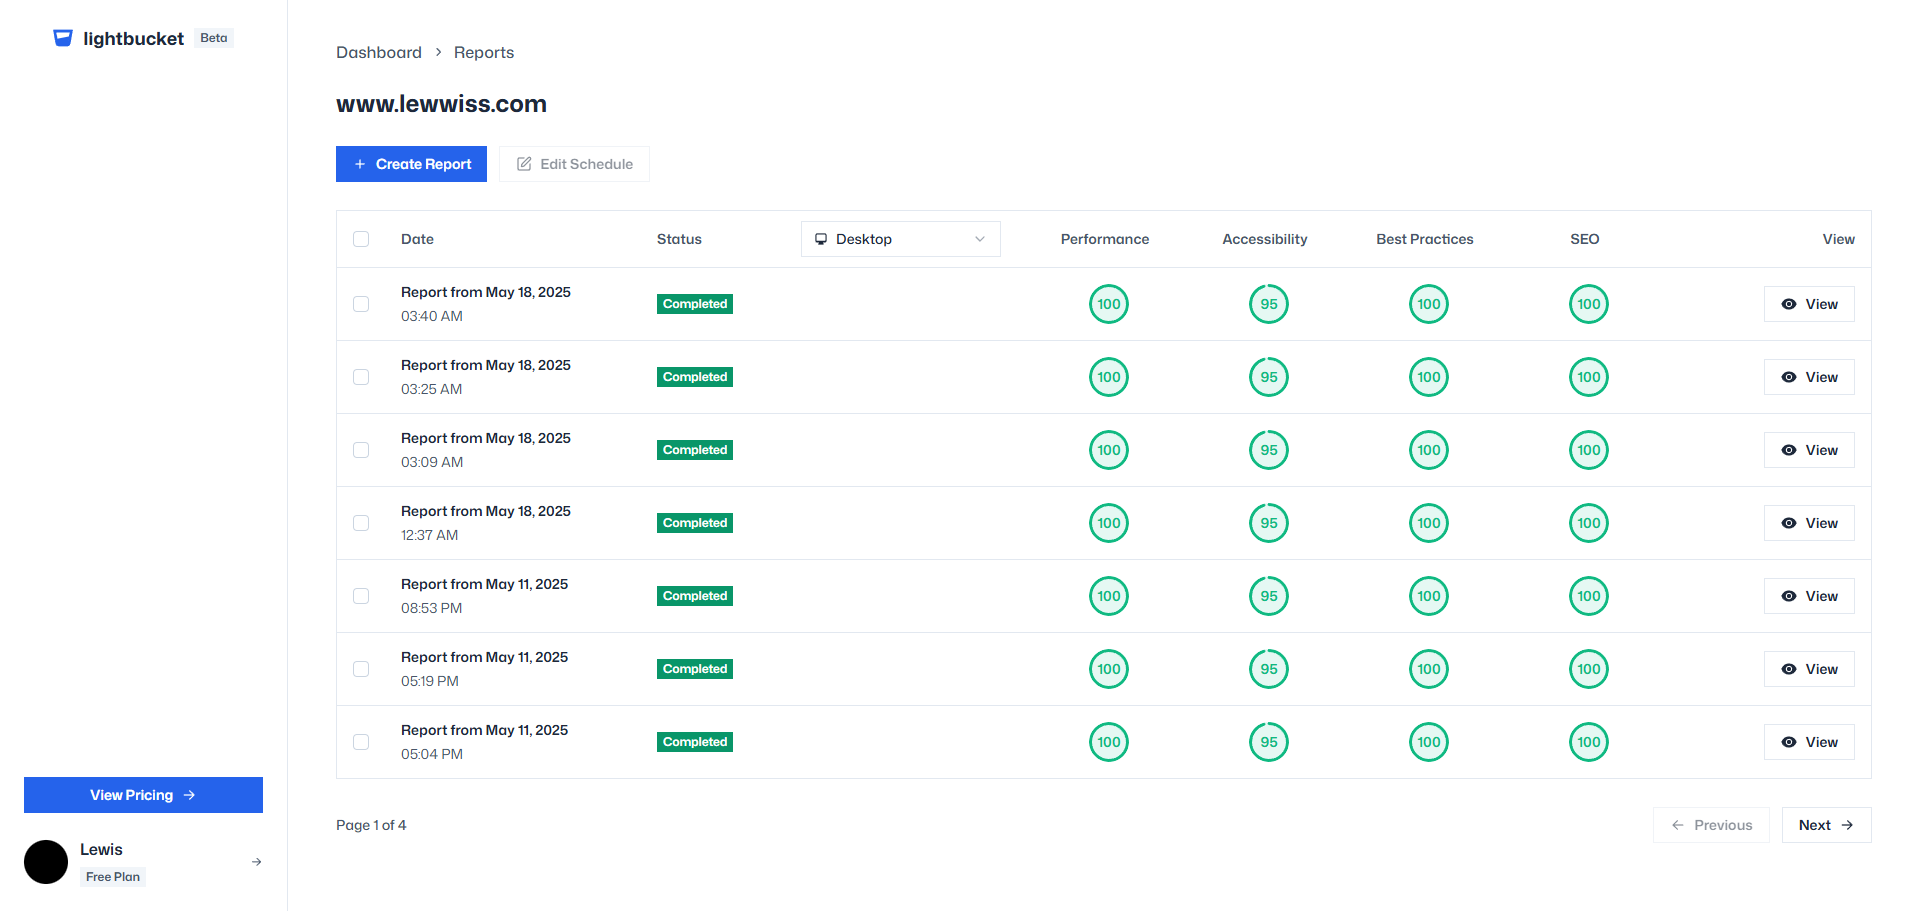Click Performance score of 03:25 AM report

click(1109, 377)
